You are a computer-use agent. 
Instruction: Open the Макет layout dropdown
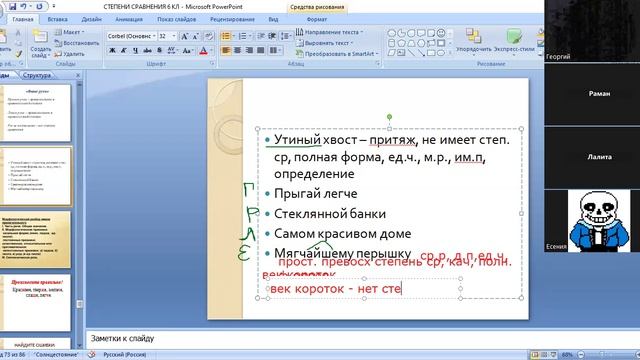70,32
